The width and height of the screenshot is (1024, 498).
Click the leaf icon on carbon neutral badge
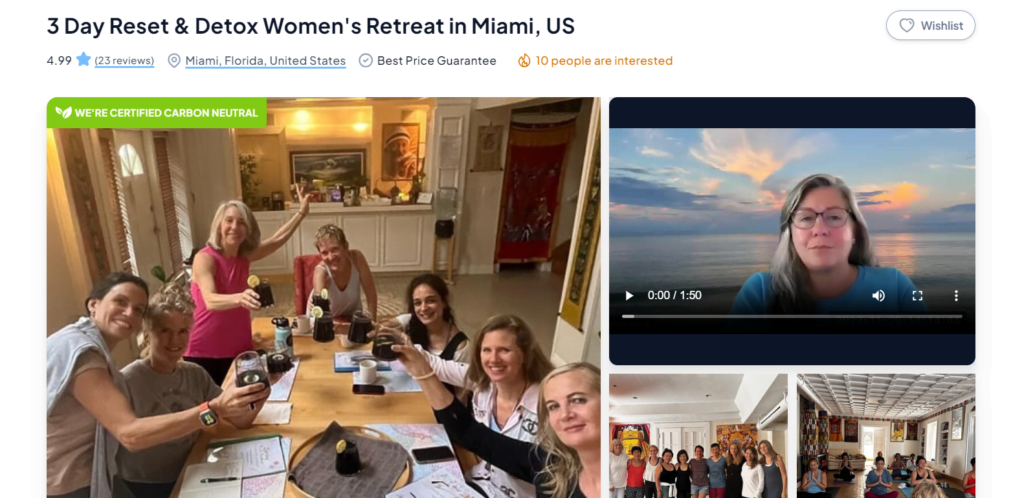pyautogui.click(x=63, y=112)
